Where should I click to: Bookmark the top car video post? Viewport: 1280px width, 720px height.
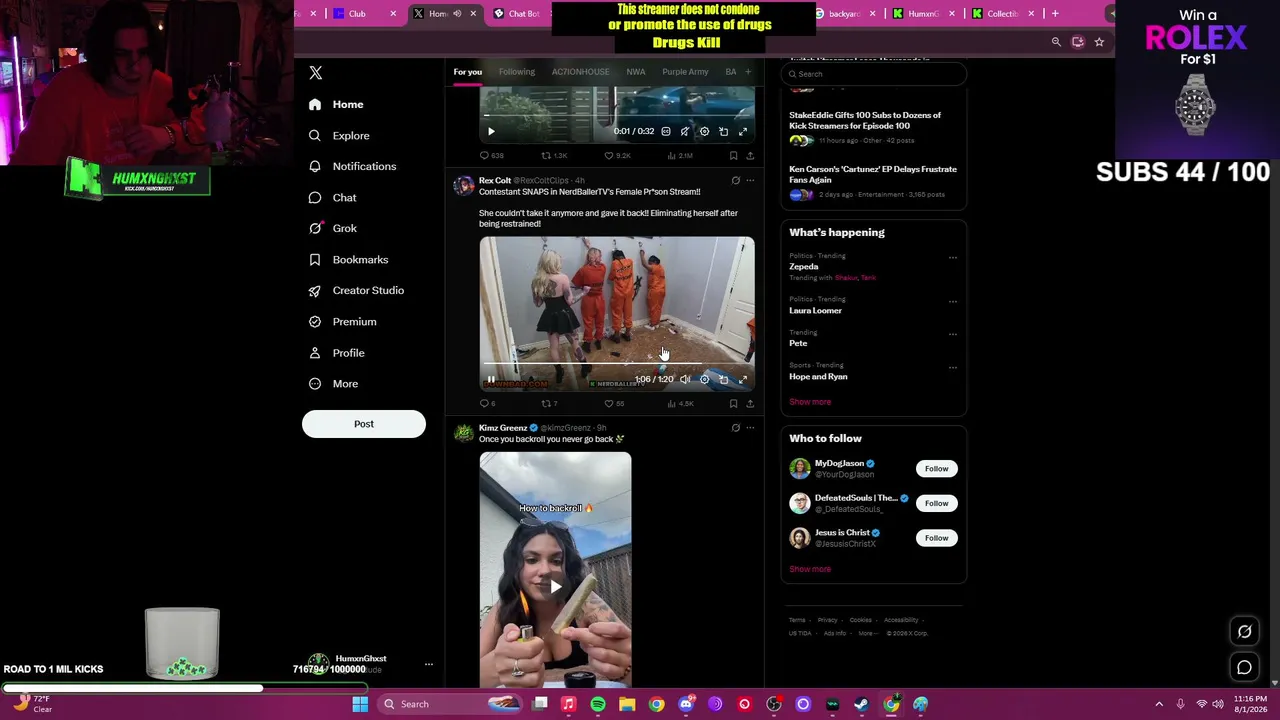(733, 155)
